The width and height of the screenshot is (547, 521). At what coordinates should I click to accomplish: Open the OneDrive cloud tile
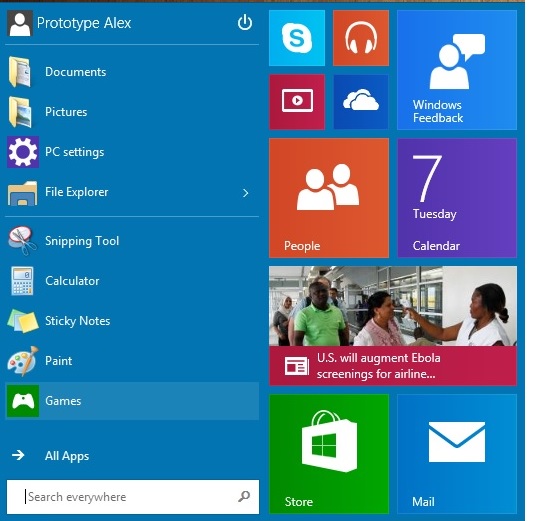point(361,102)
